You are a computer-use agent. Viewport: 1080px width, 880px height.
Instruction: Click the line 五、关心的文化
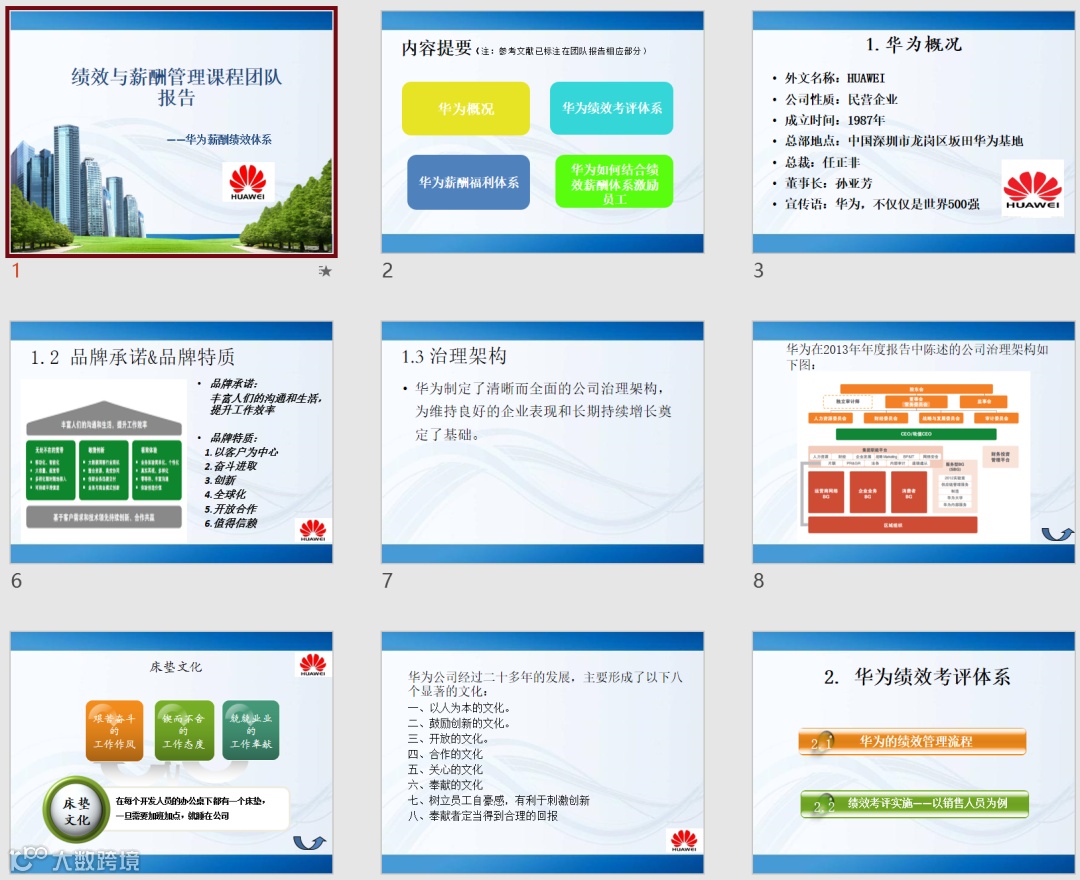point(445,769)
